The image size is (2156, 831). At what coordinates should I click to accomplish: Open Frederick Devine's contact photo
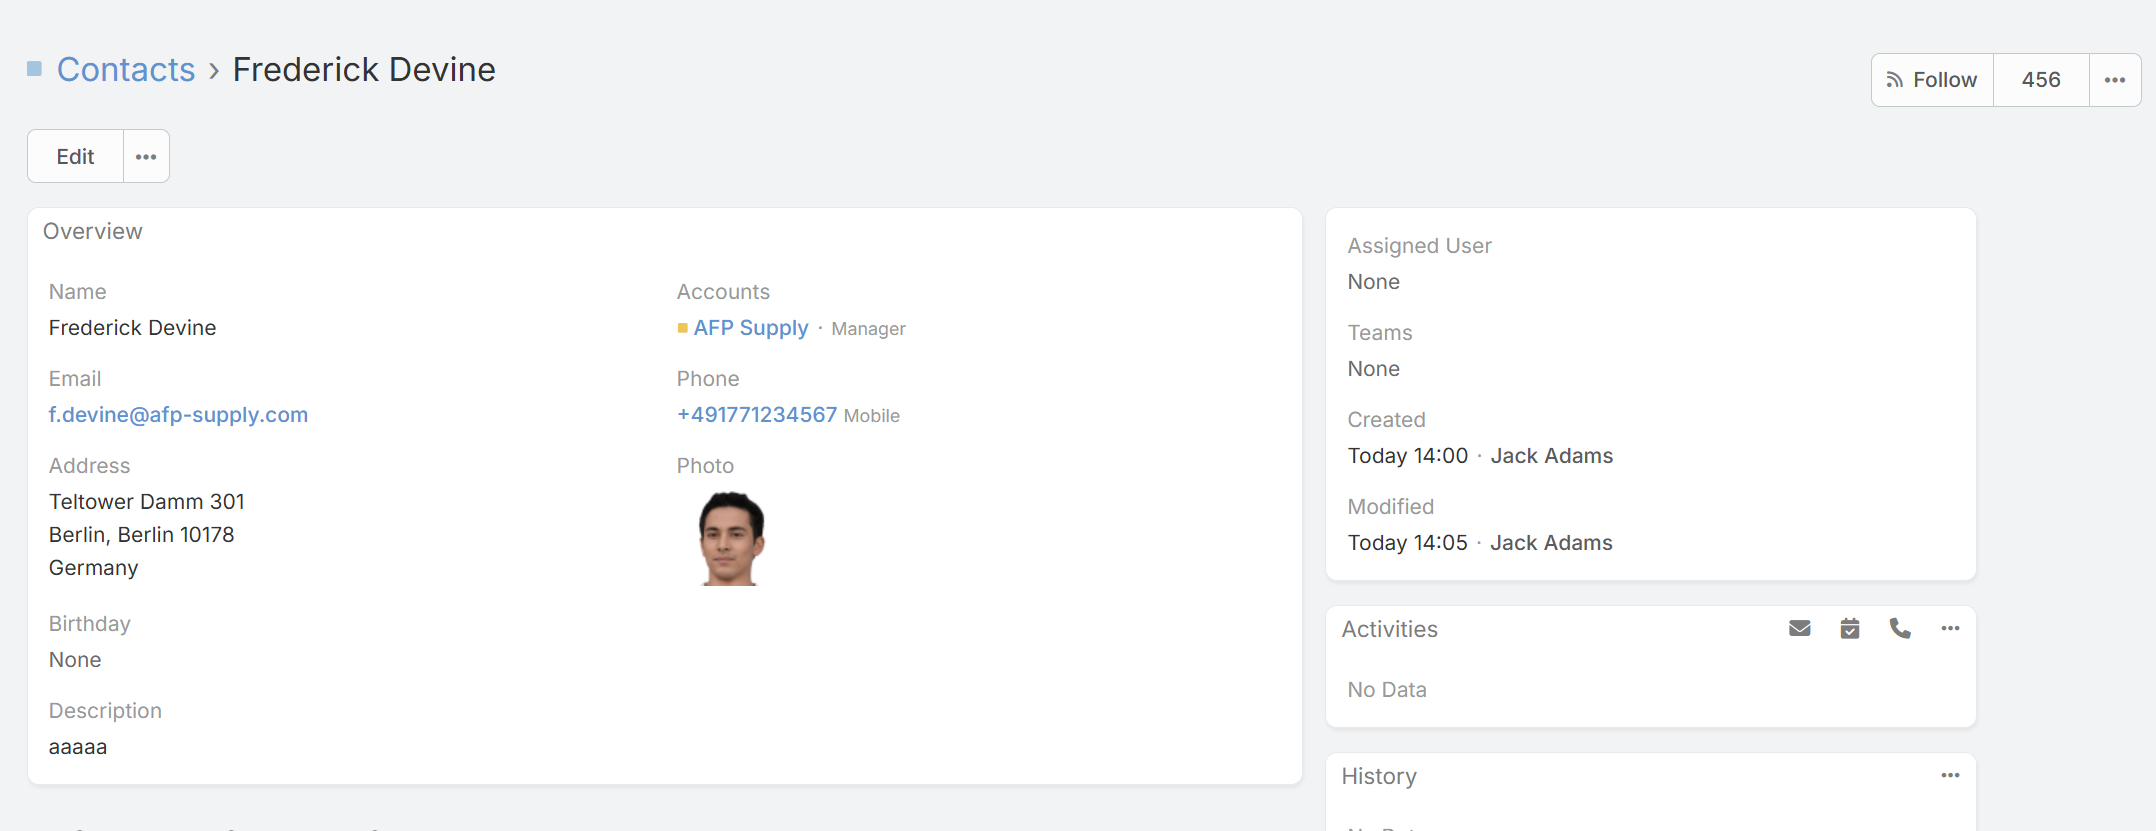coord(731,538)
